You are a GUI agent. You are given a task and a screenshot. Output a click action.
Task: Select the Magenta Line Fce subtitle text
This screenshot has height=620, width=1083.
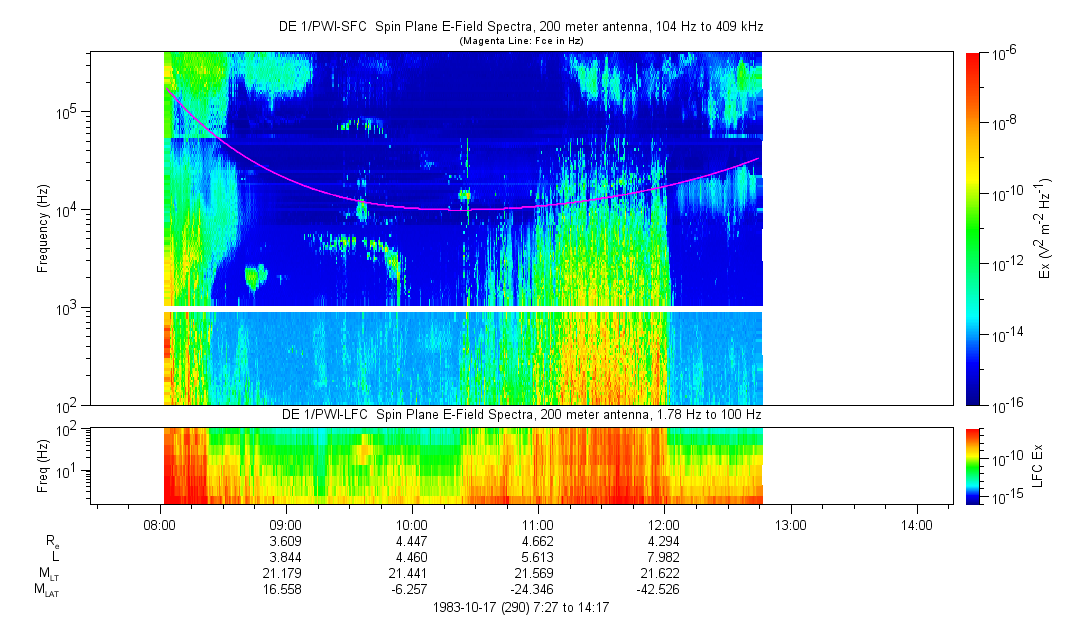click(521, 41)
